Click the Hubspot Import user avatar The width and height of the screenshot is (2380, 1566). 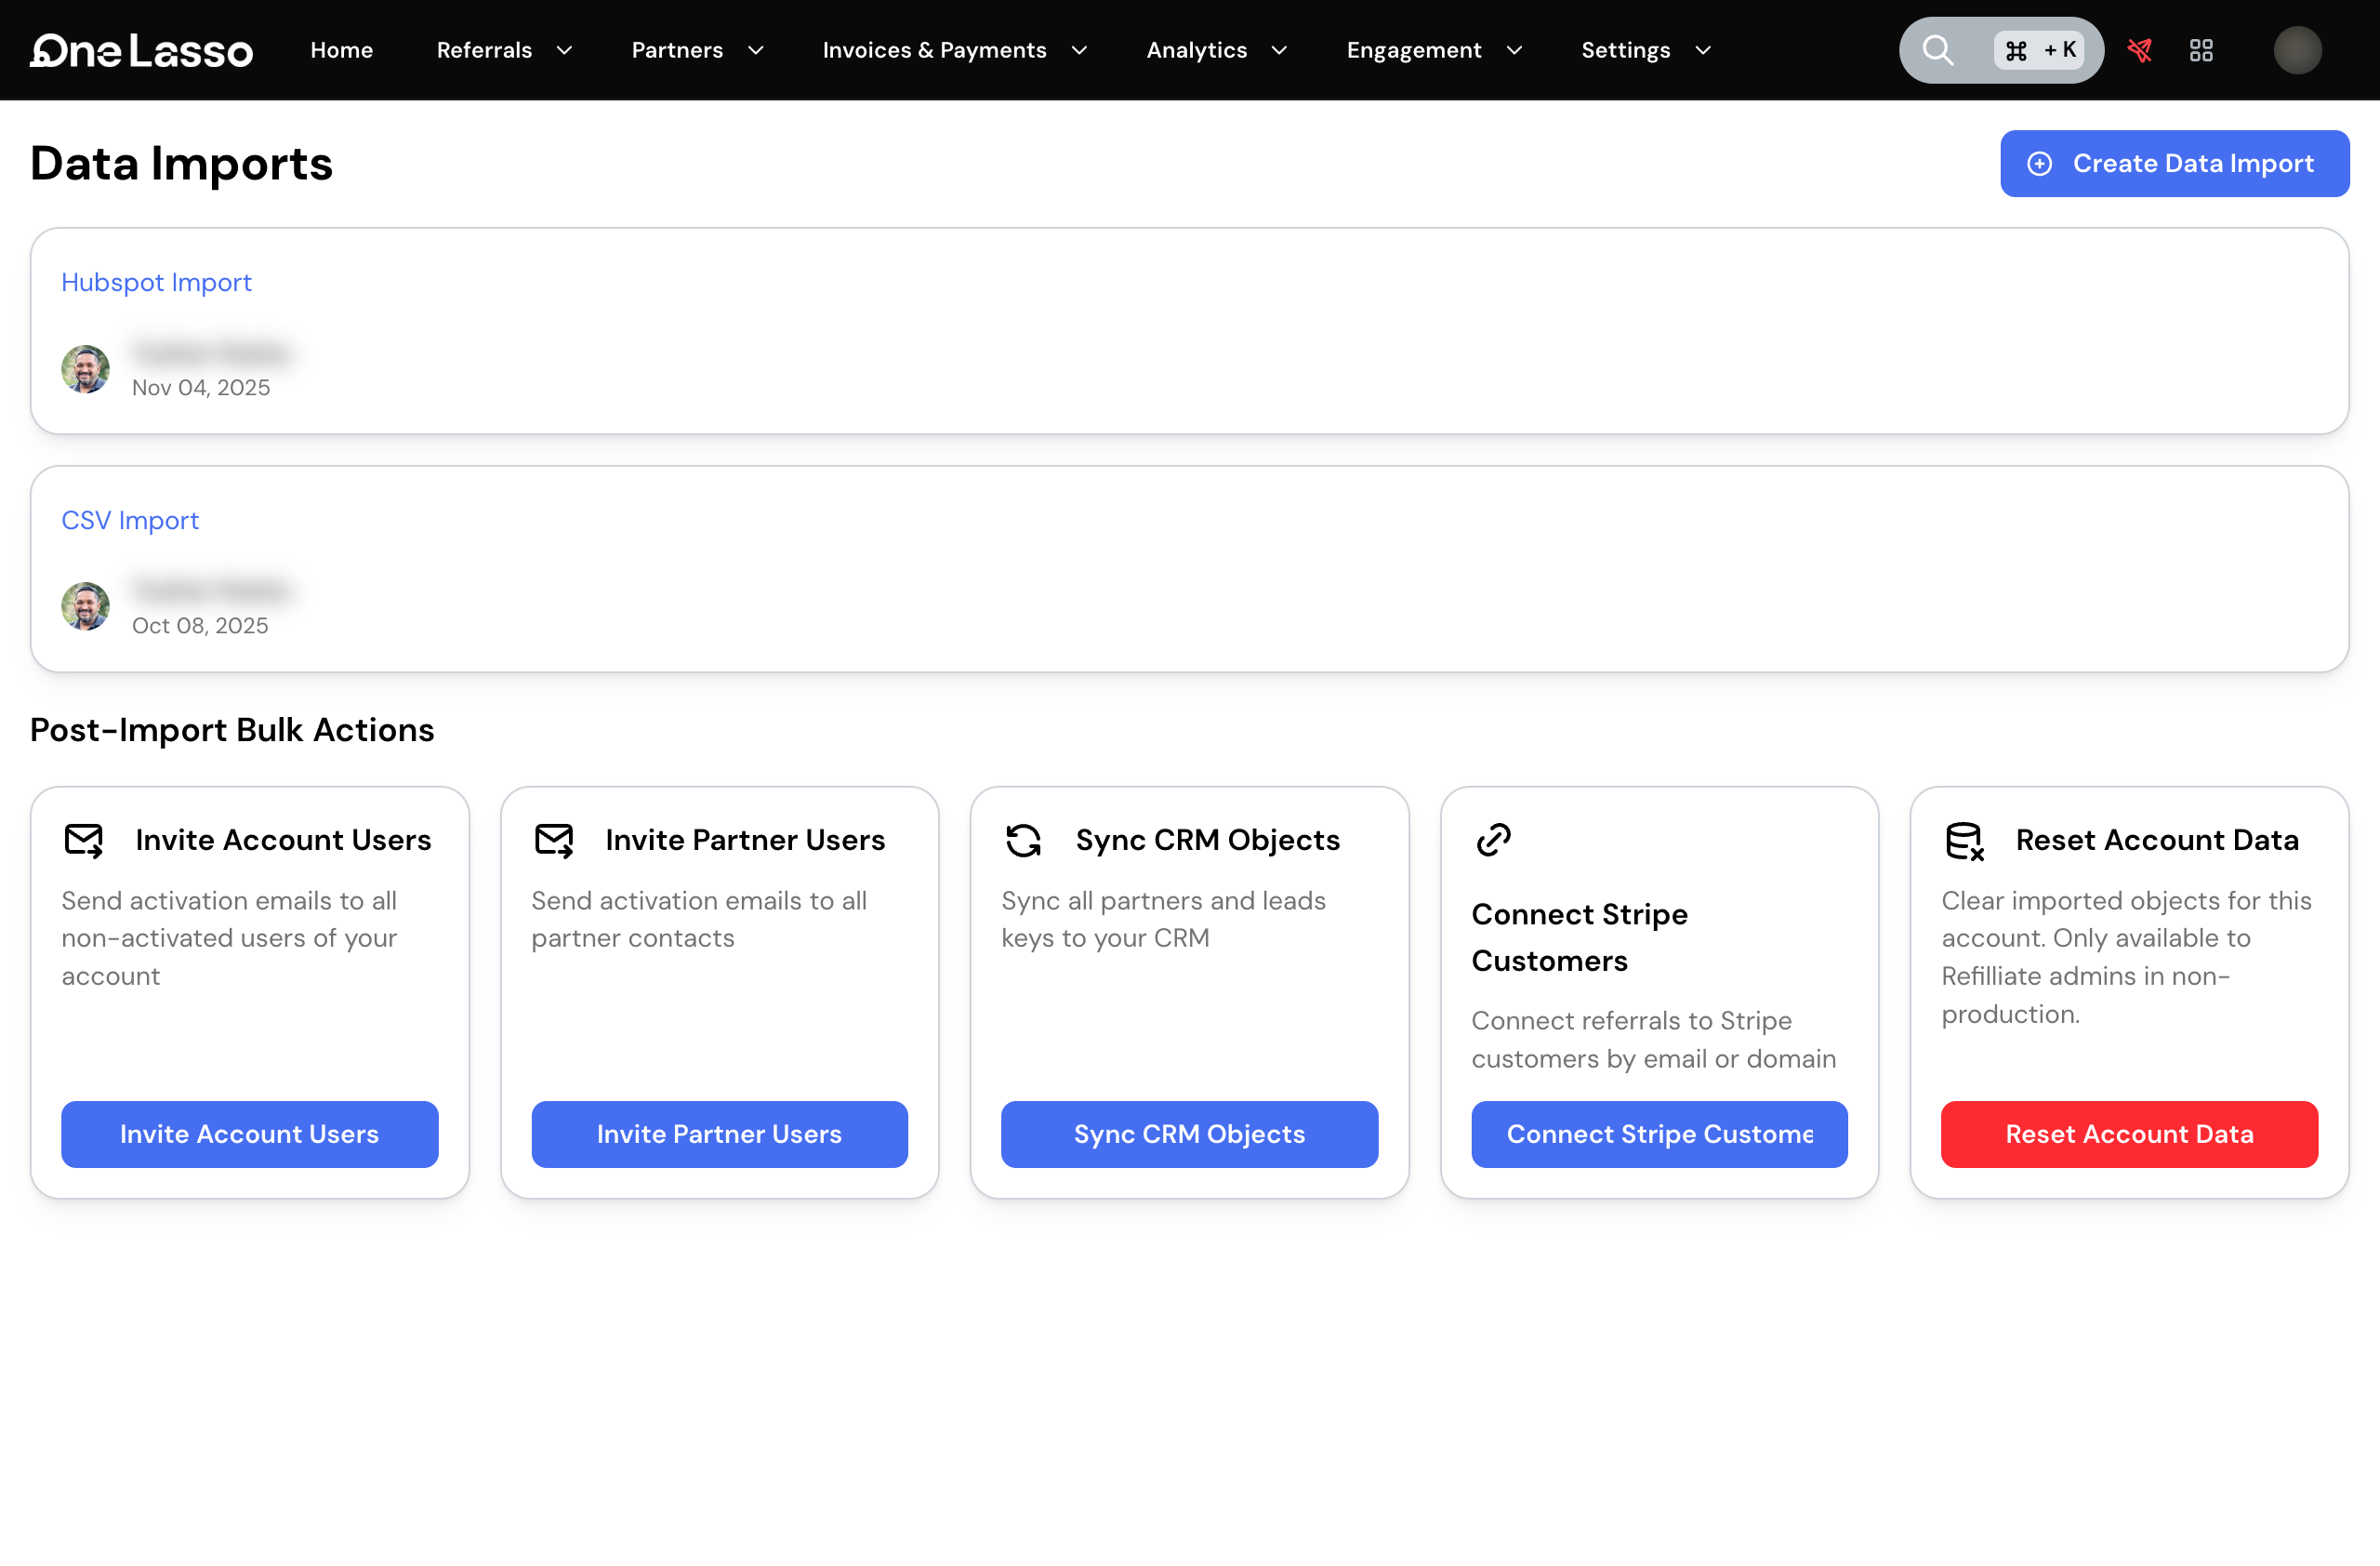pos(85,369)
